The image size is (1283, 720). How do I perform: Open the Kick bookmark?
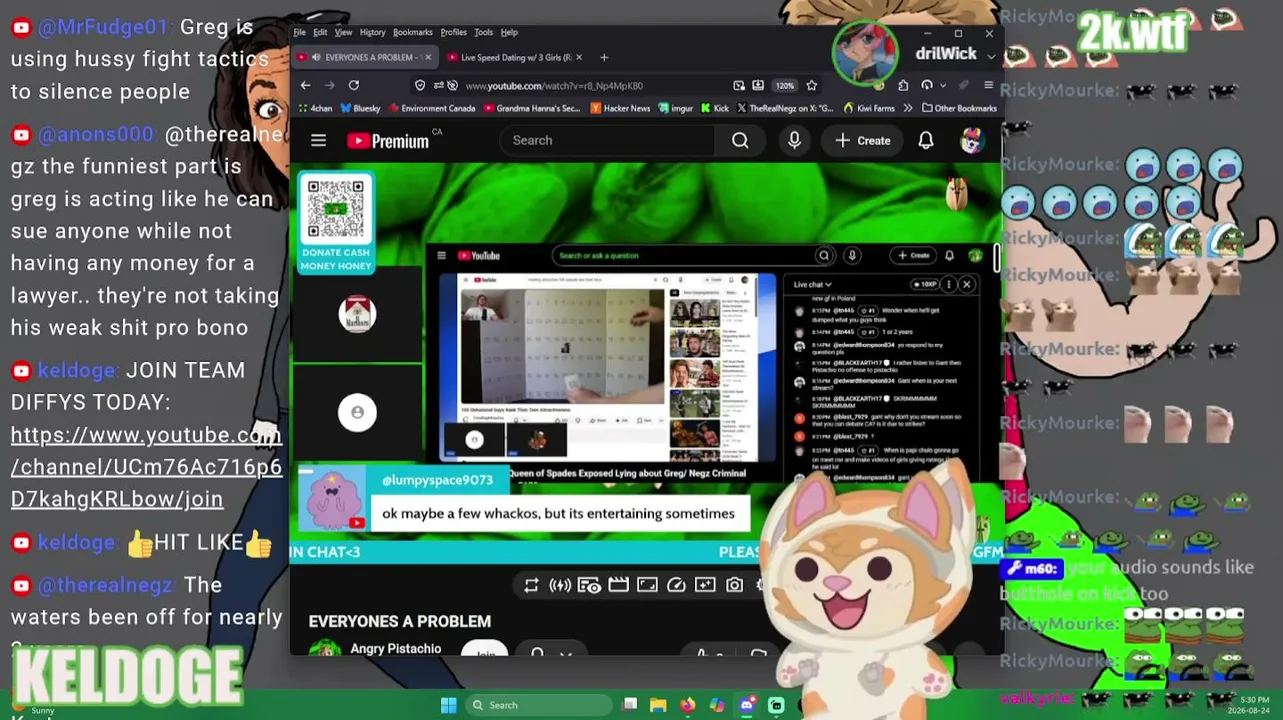[x=714, y=108]
